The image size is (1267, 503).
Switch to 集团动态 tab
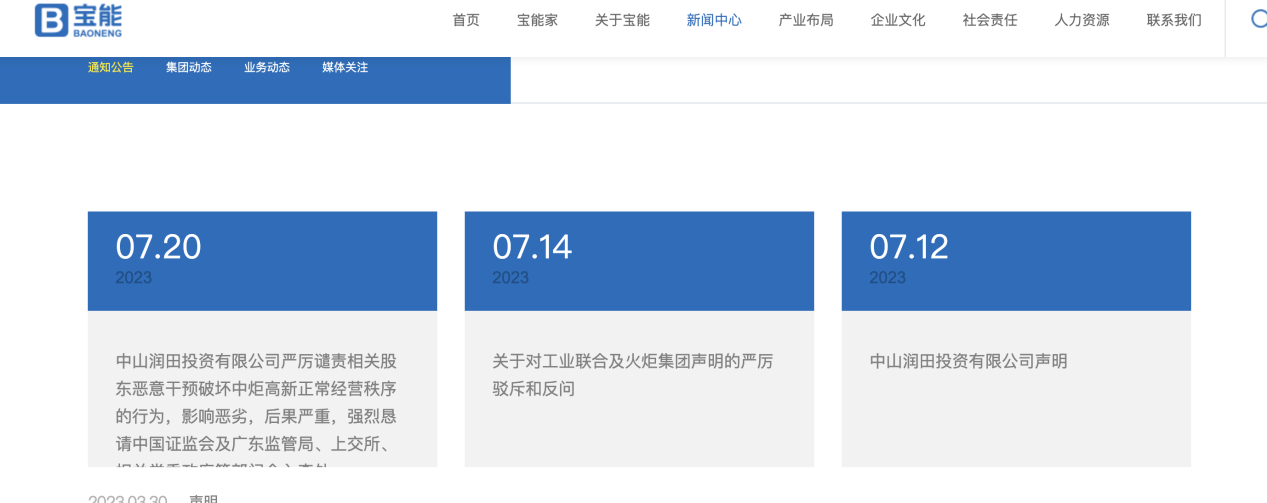[189, 68]
